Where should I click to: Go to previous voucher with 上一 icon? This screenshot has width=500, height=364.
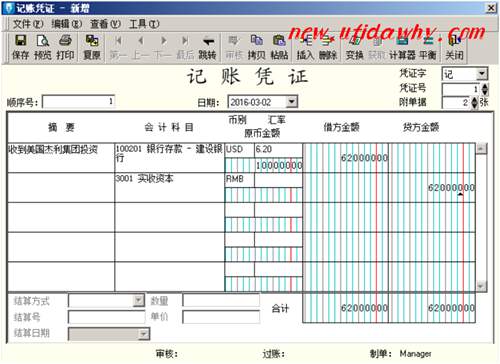[x=141, y=47]
